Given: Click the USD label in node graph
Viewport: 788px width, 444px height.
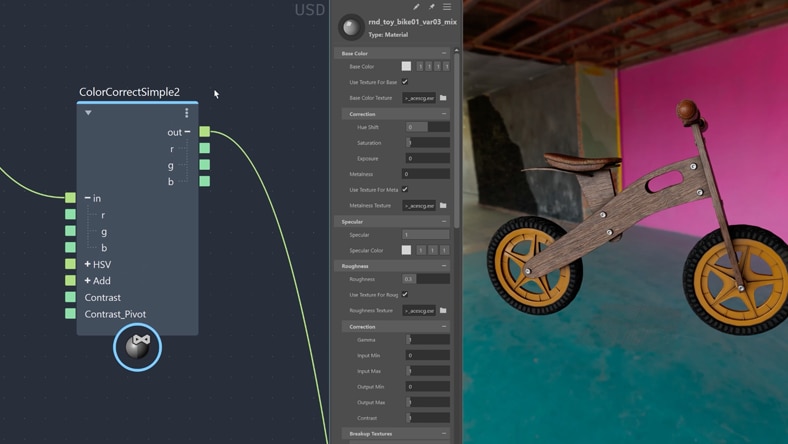Looking at the screenshot, I should point(310,10).
